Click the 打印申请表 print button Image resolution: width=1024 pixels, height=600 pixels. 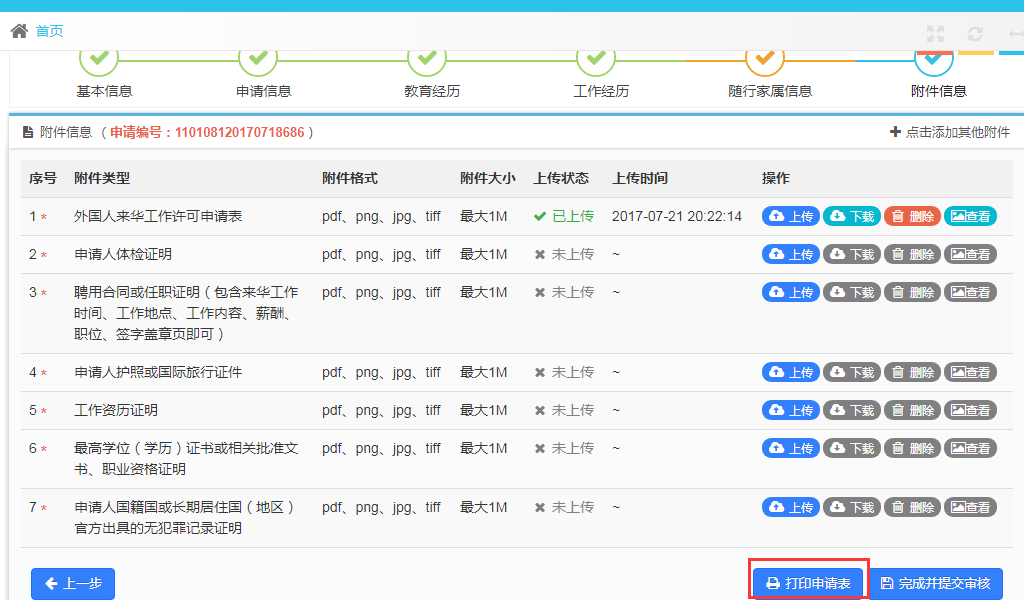point(808,583)
